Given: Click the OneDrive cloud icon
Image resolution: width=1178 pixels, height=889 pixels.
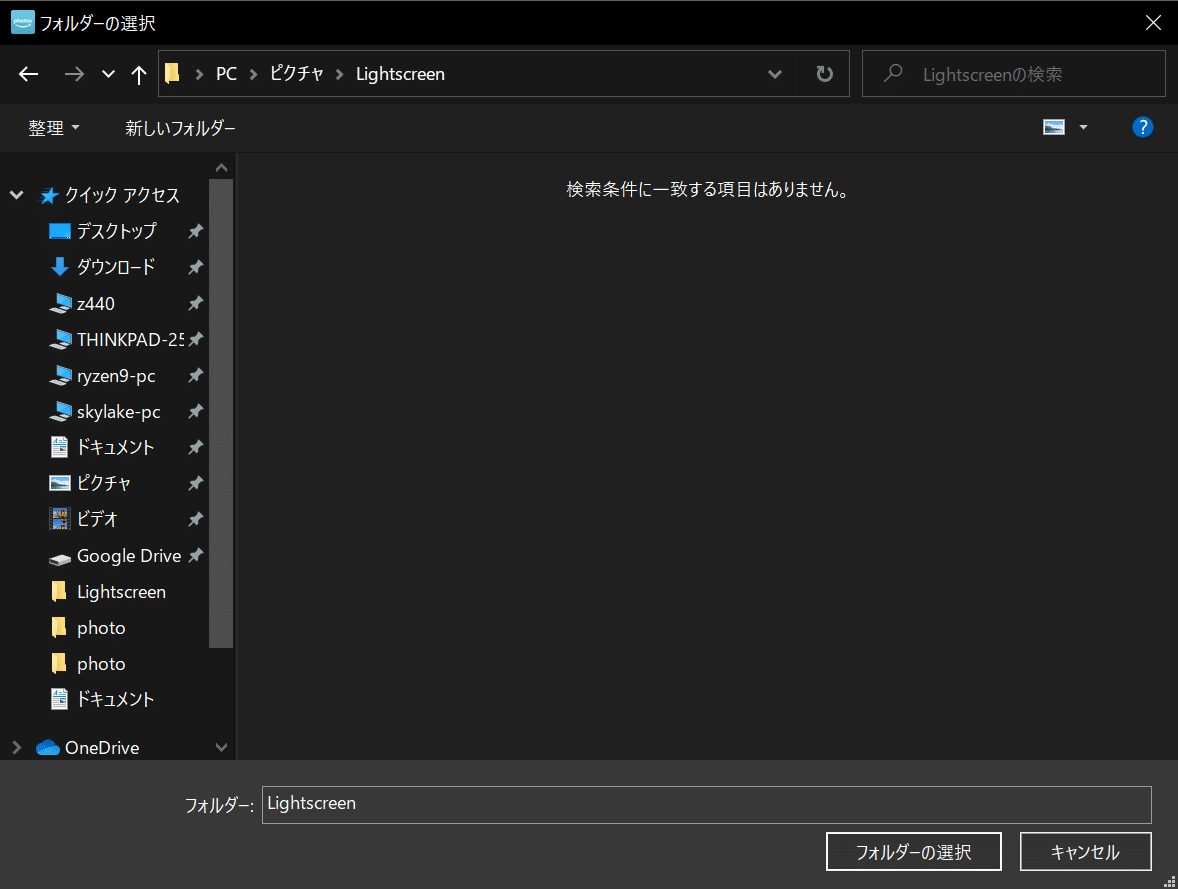Looking at the screenshot, I should [48, 747].
